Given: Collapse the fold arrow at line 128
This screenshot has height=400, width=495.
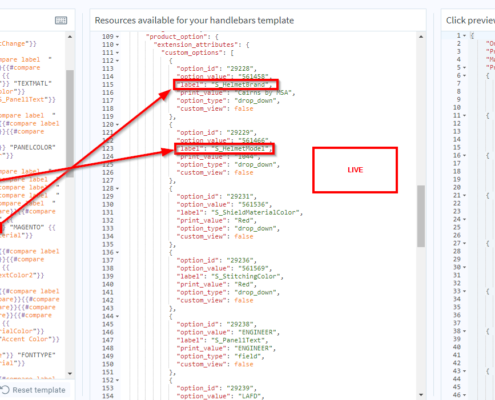Looking at the screenshot, I should pos(117,189).
